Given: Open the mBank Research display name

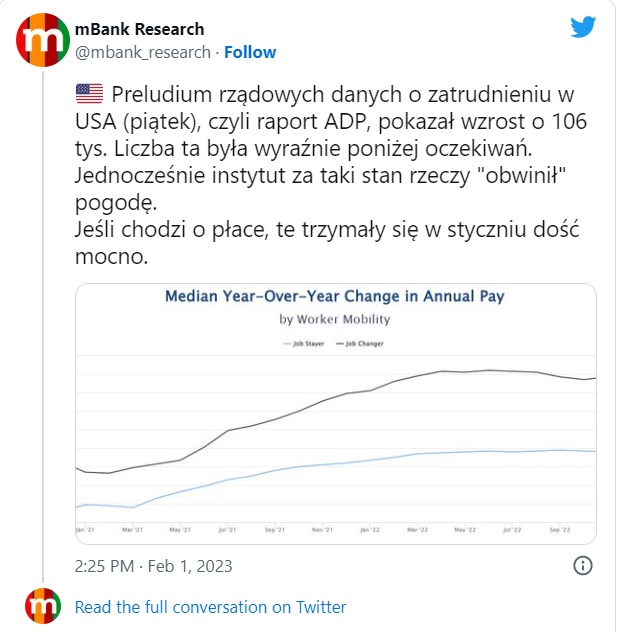Looking at the screenshot, I should tap(139, 29).
